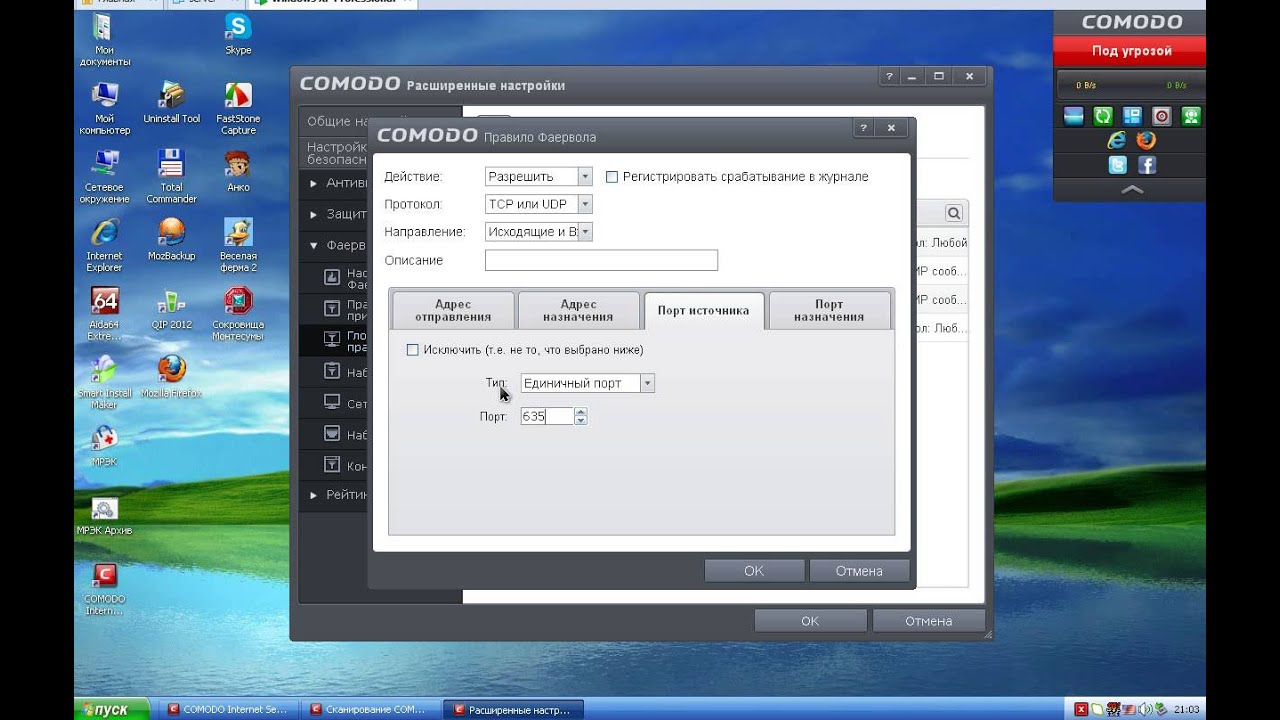This screenshot has width=1280, height=720.
Task: Launch COMODO Internet Security desktop shortcut
Action: pyautogui.click(x=104, y=588)
